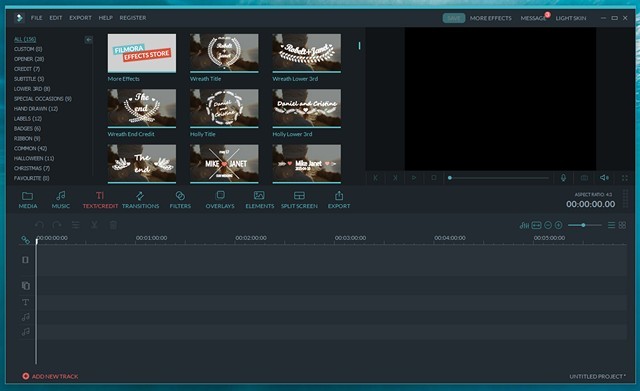Select the Split Screen tool

(x=299, y=200)
